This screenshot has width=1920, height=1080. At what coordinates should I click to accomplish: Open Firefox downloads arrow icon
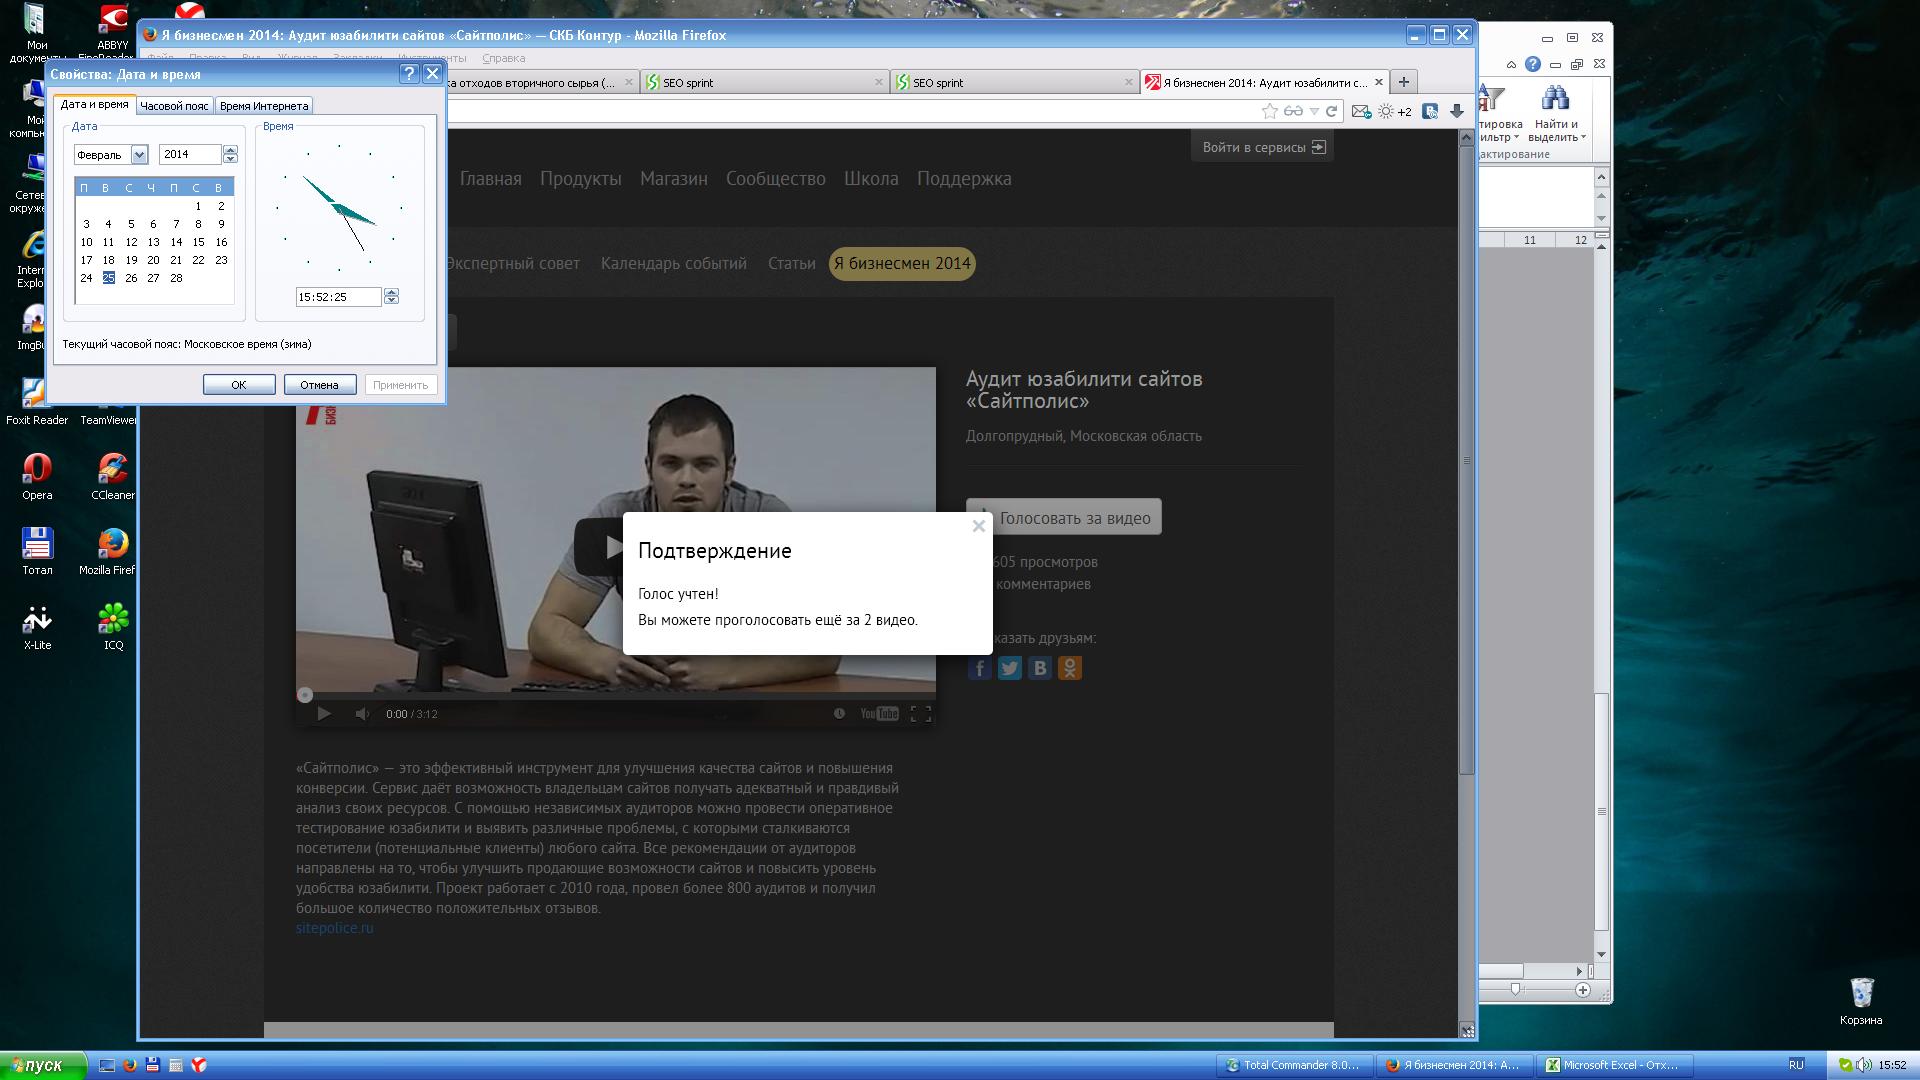[1457, 111]
